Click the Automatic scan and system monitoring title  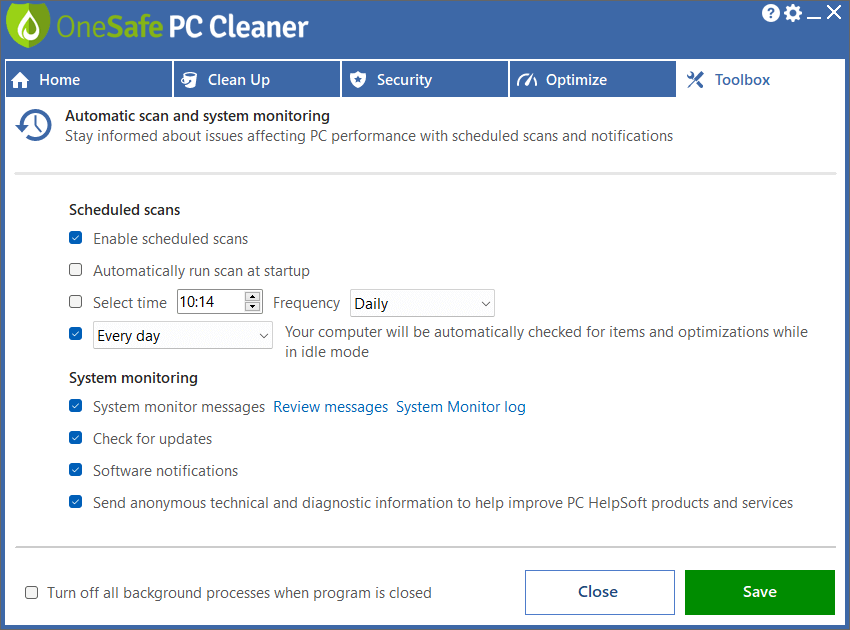197,116
